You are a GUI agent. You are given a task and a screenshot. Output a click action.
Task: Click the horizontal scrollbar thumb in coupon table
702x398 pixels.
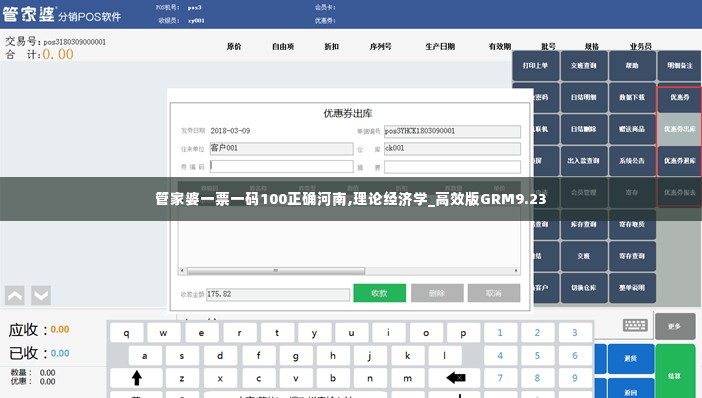point(276,271)
